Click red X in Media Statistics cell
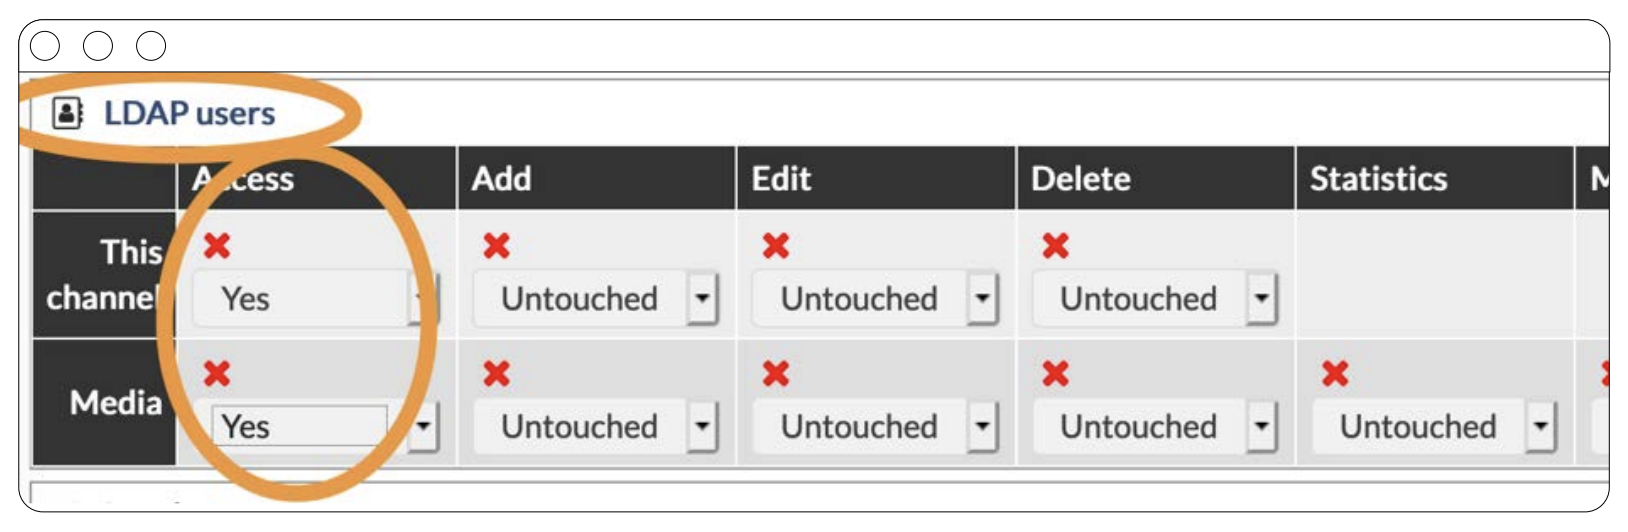Image resolution: width=1628 pixels, height=532 pixels. coord(1335,374)
